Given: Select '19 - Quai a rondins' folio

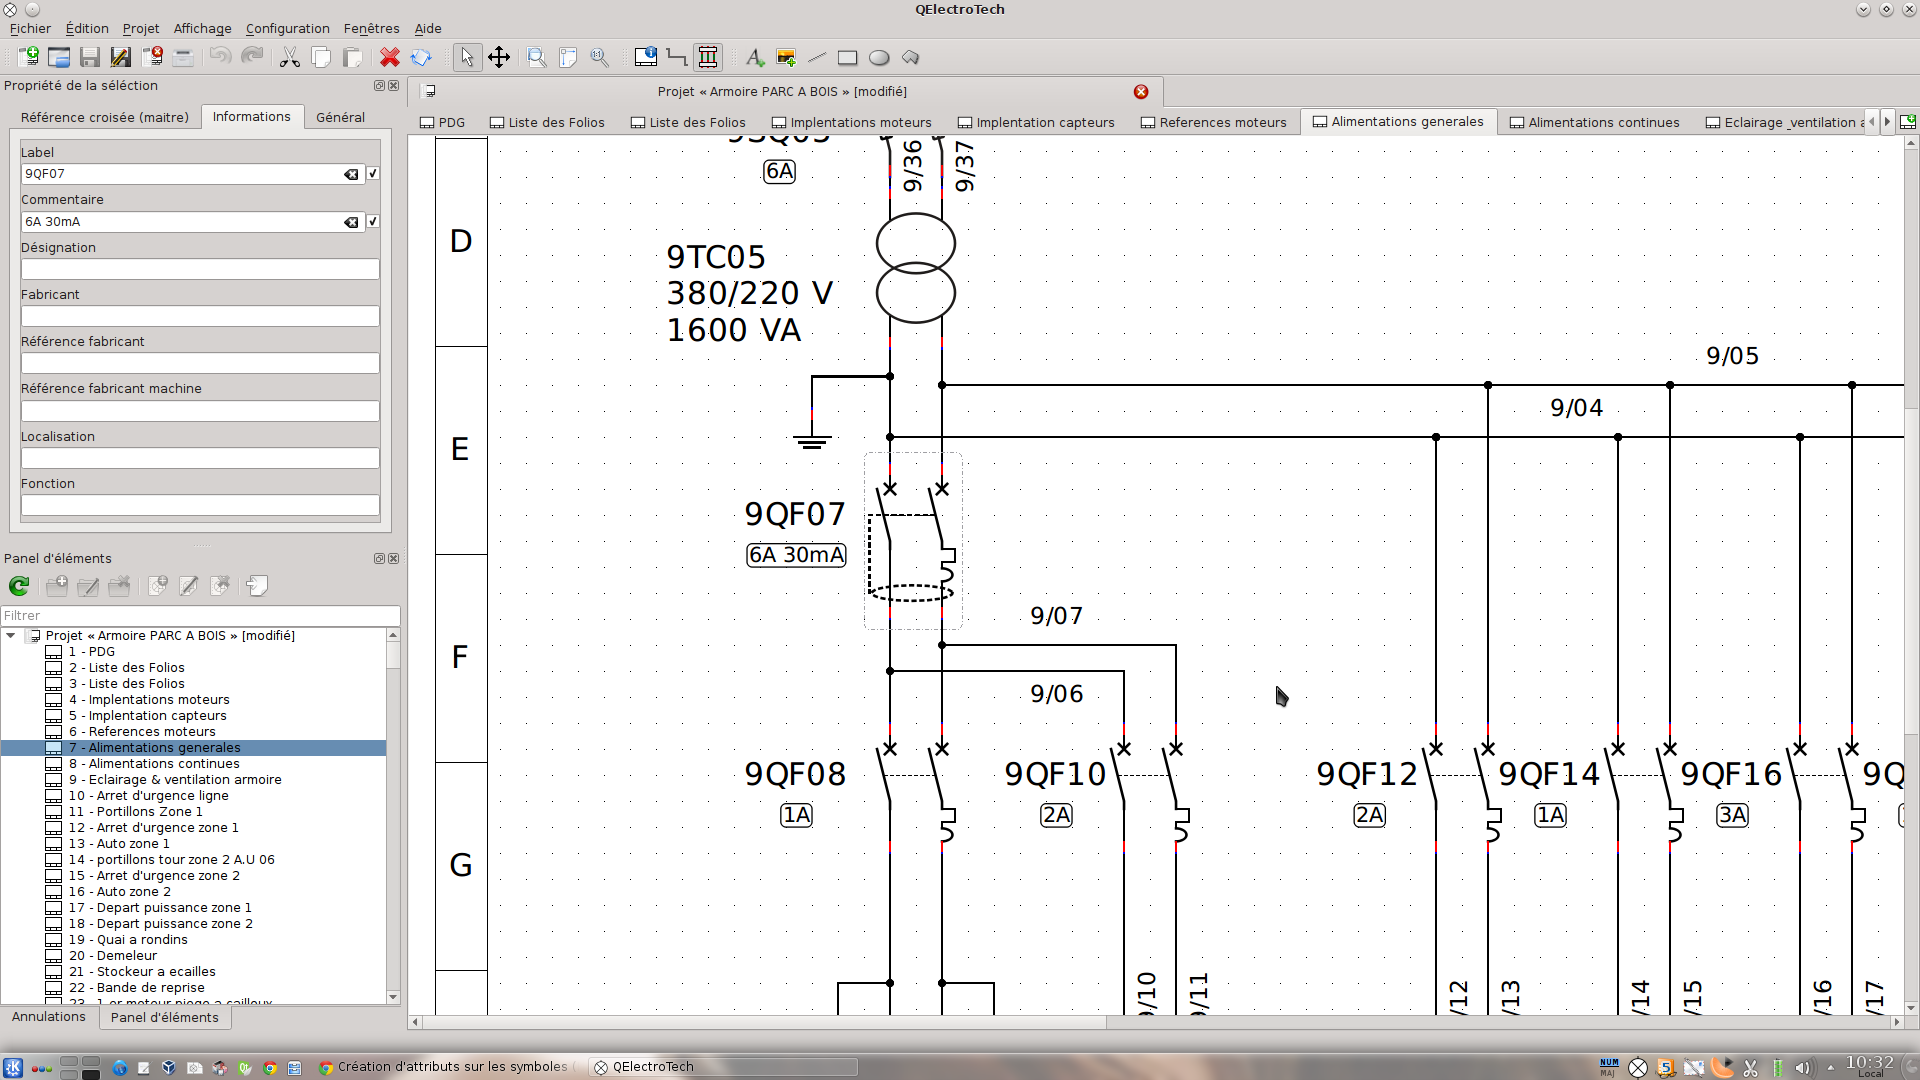Looking at the screenshot, I should tap(127, 940).
